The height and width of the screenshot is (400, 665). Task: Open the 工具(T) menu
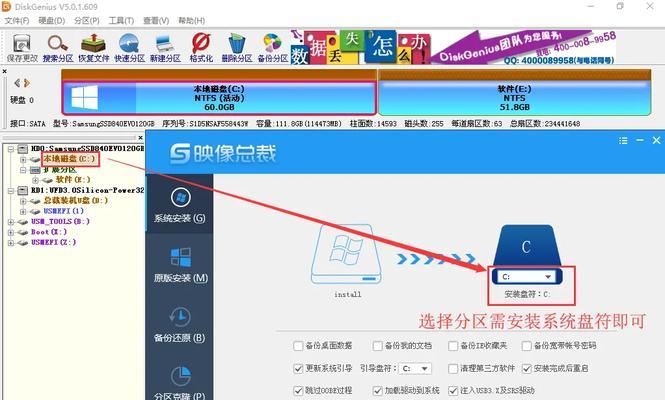(121, 20)
